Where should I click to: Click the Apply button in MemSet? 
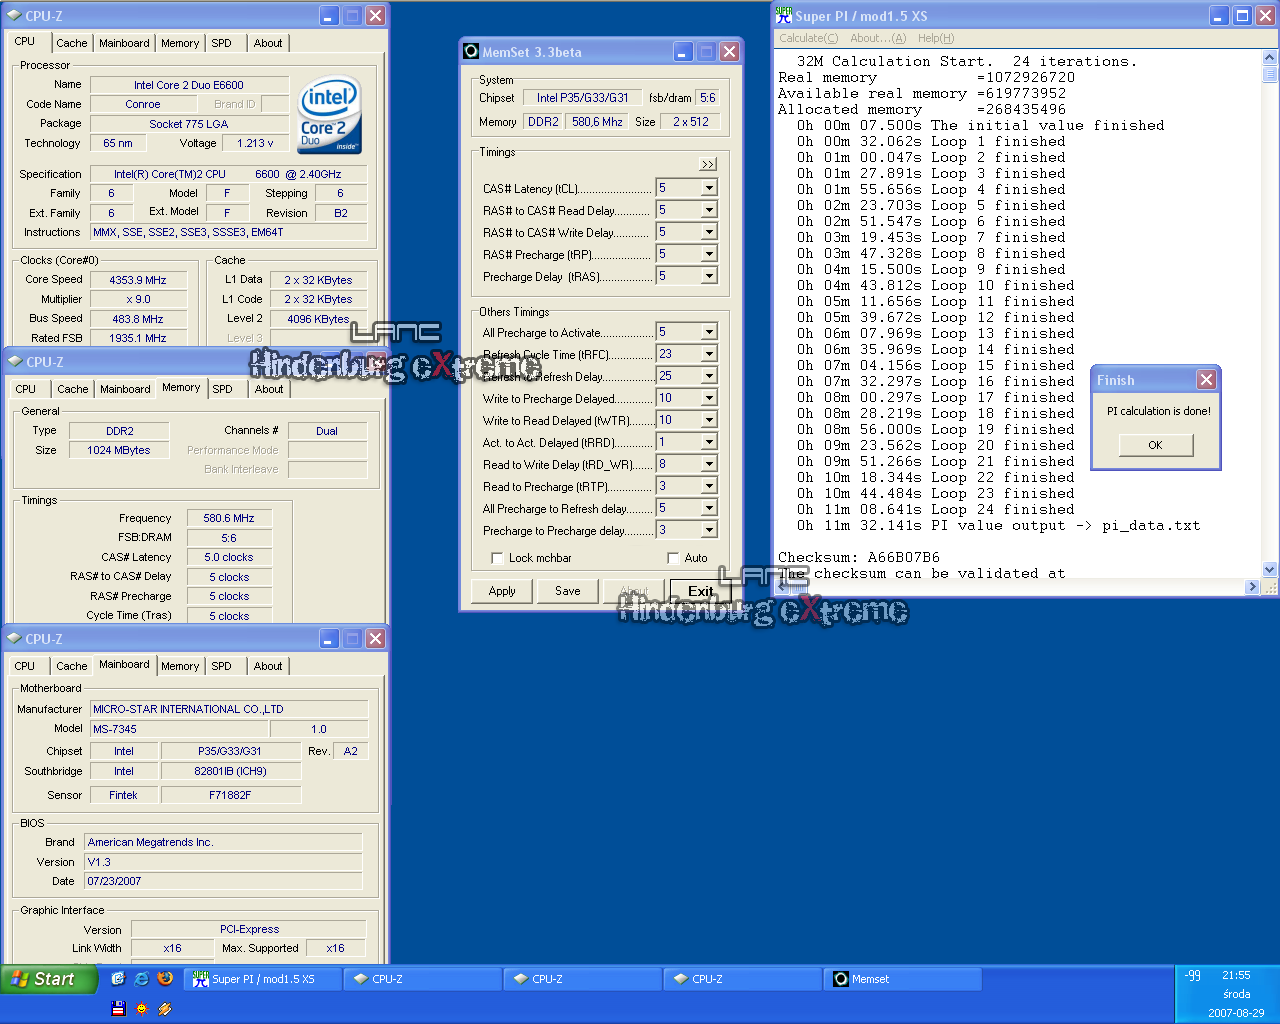pos(502,591)
